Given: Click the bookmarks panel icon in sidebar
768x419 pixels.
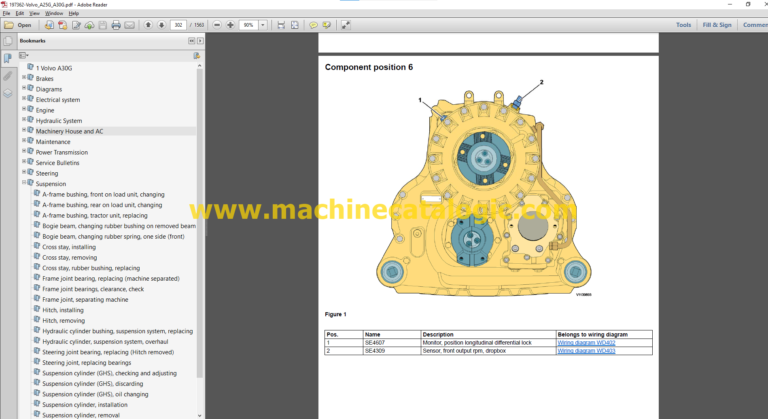Looking at the screenshot, I should pos(8,59).
